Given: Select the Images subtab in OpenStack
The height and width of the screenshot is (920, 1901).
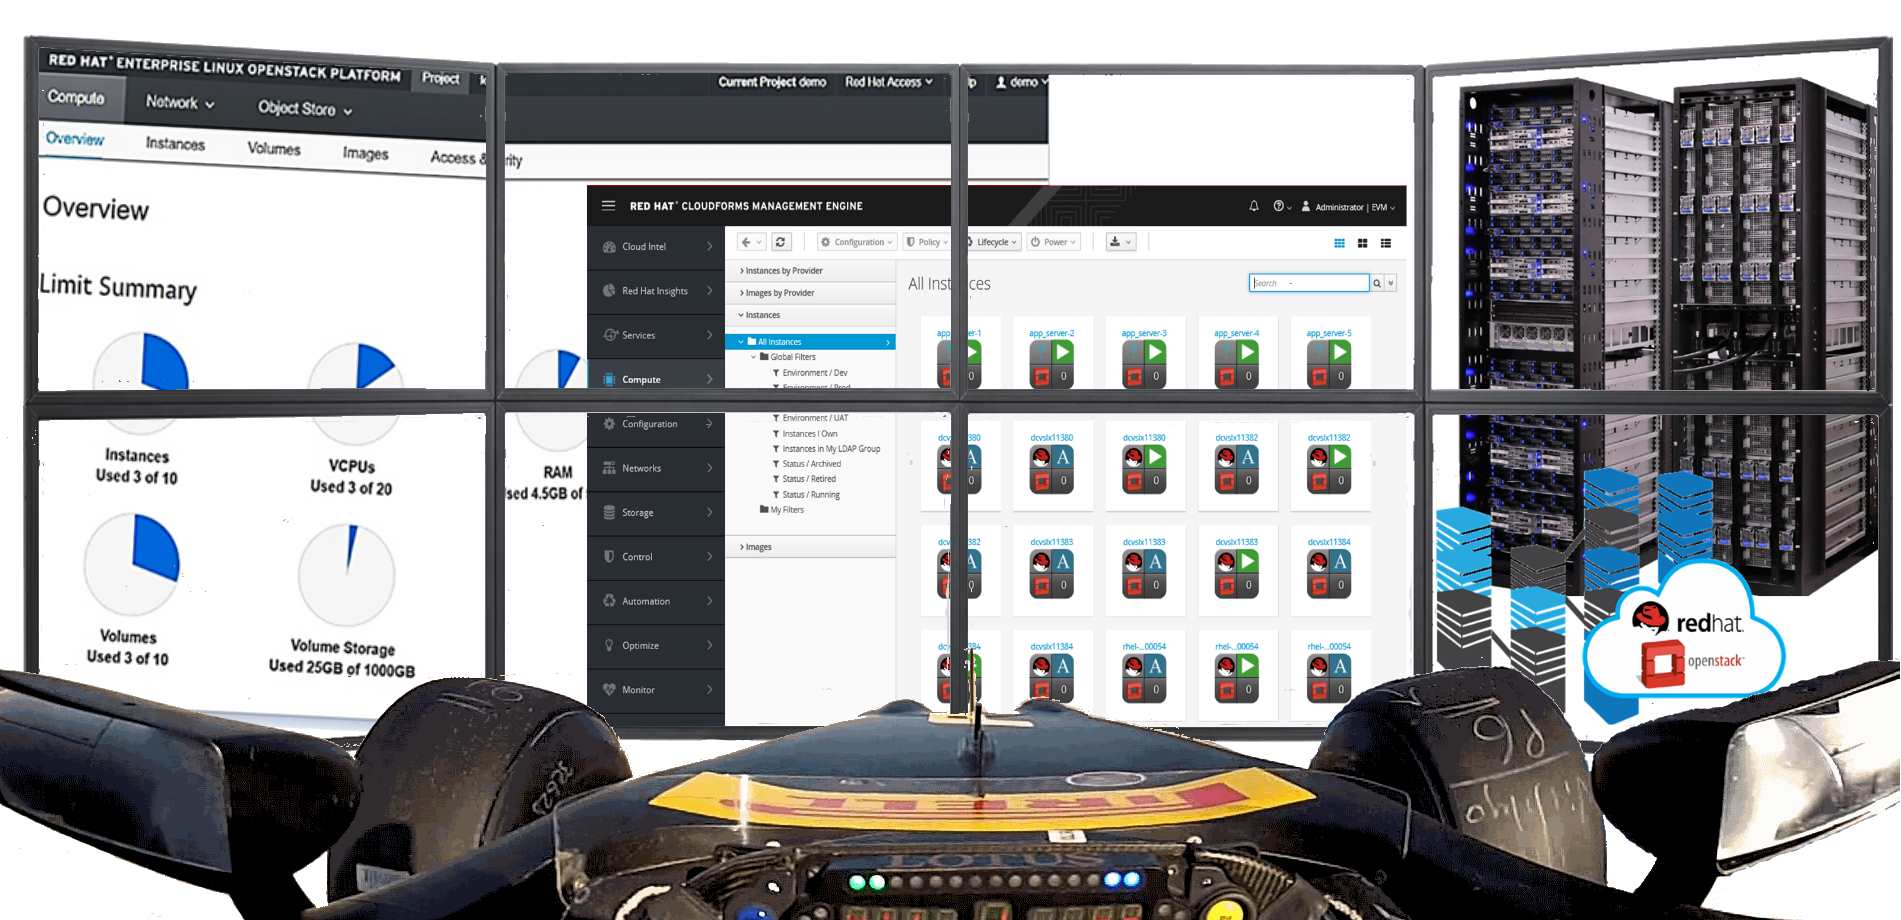Looking at the screenshot, I should click(x=365, y=153).
